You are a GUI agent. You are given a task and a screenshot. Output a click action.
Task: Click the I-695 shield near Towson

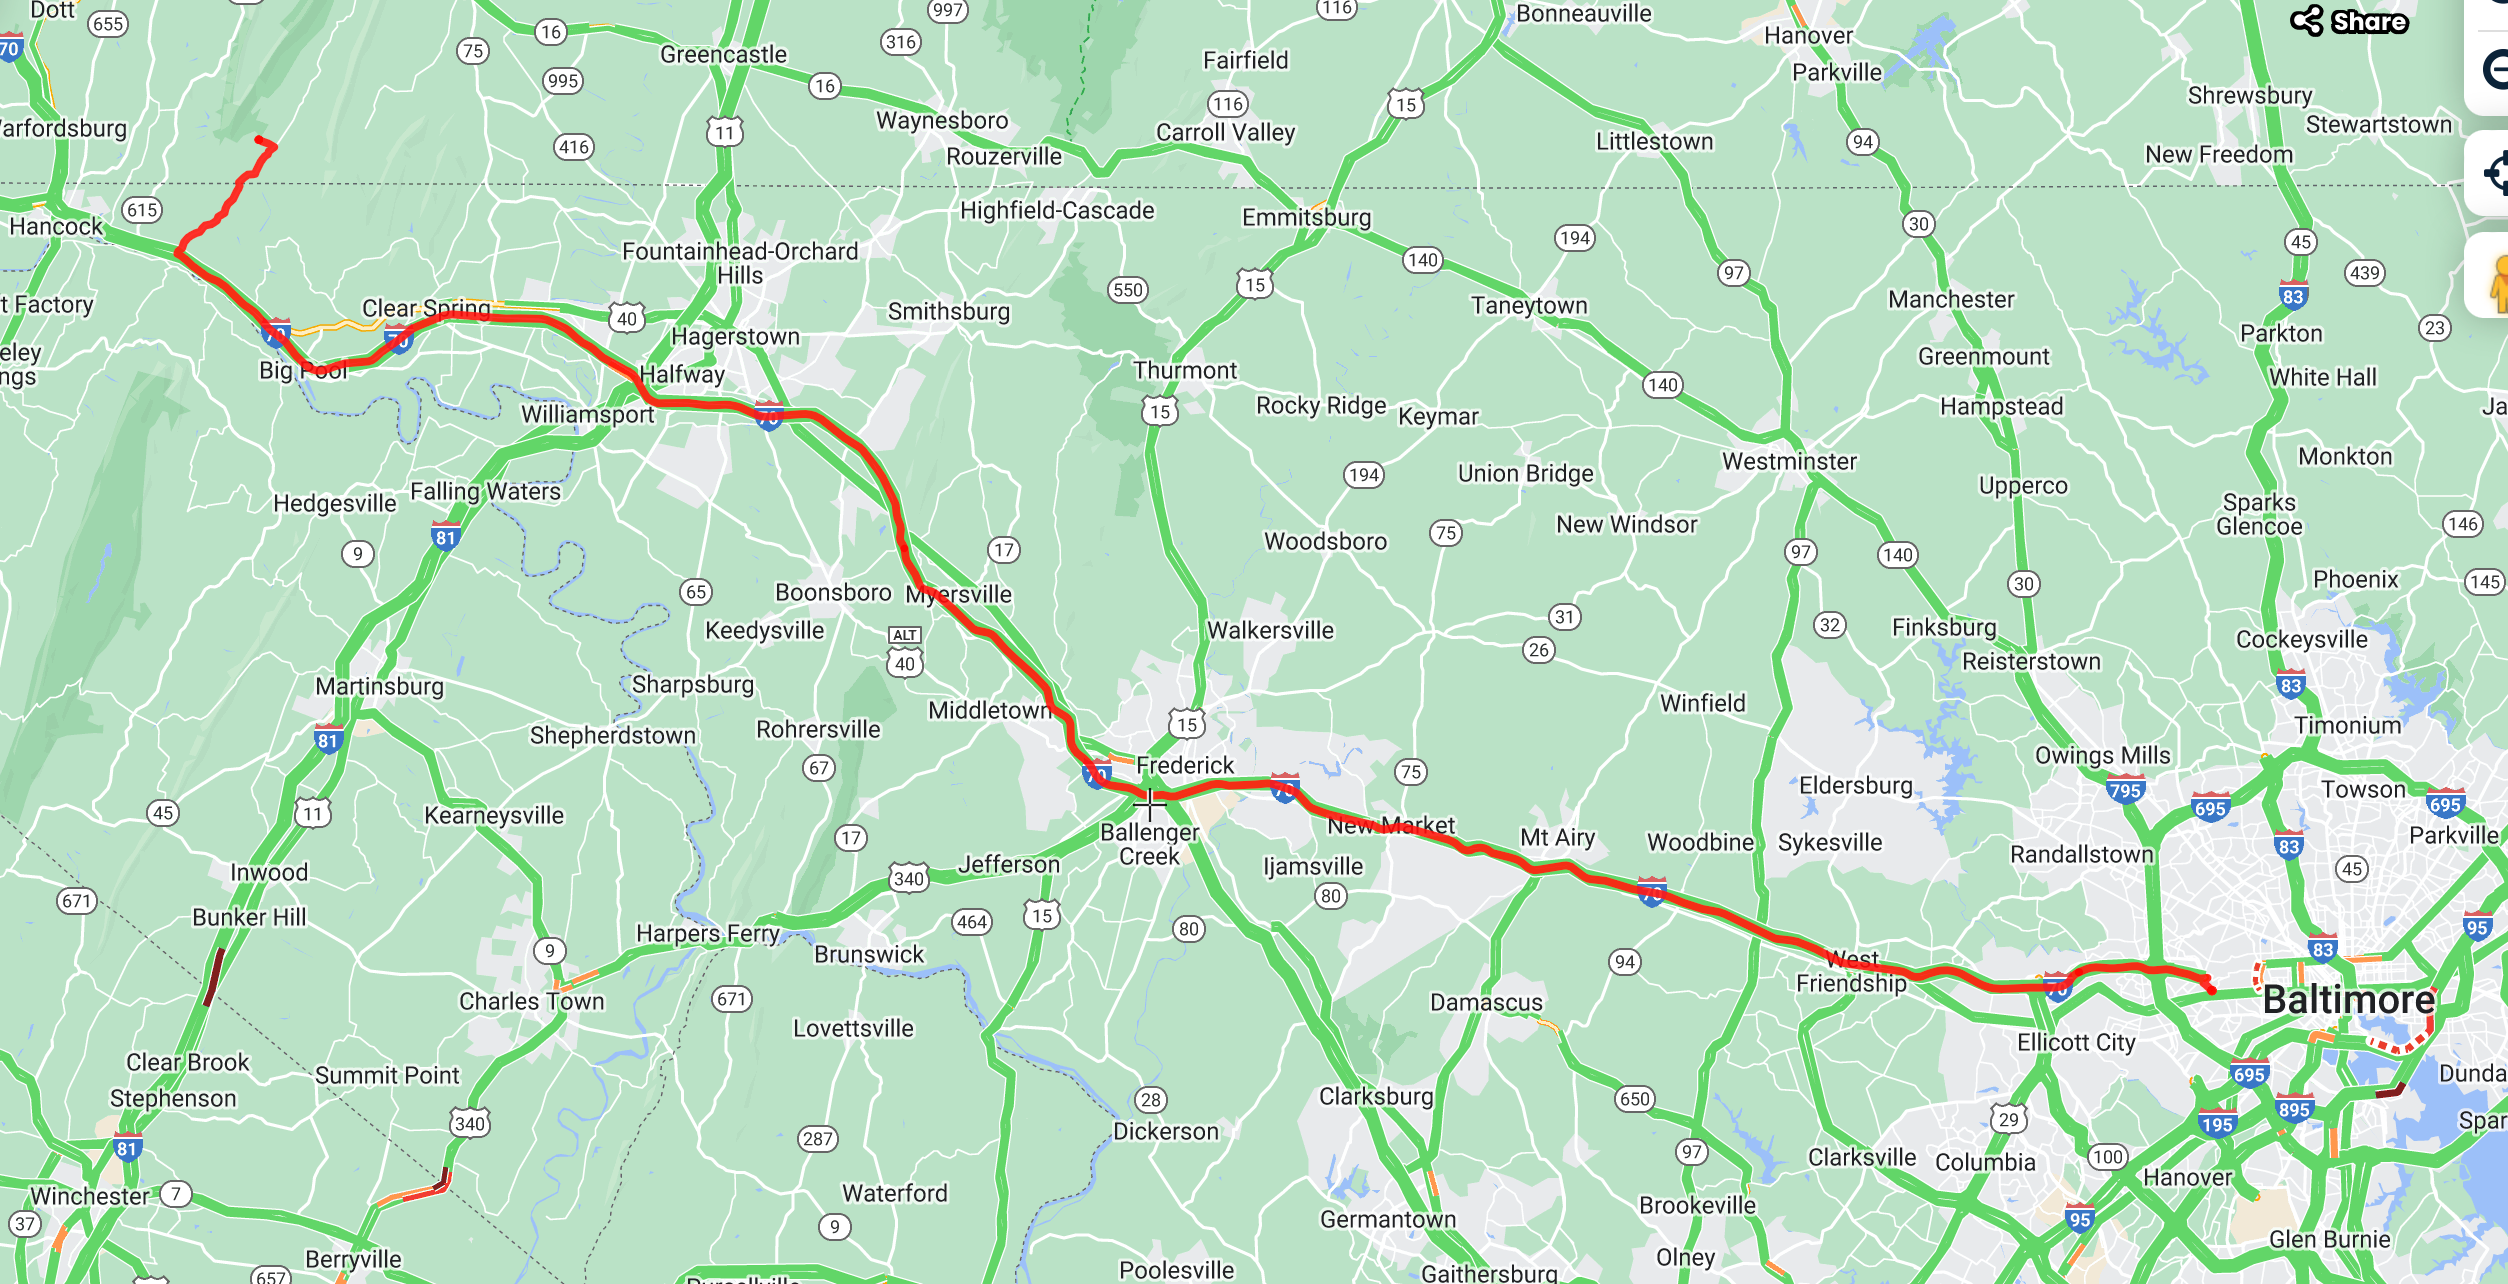(2444, 803)
